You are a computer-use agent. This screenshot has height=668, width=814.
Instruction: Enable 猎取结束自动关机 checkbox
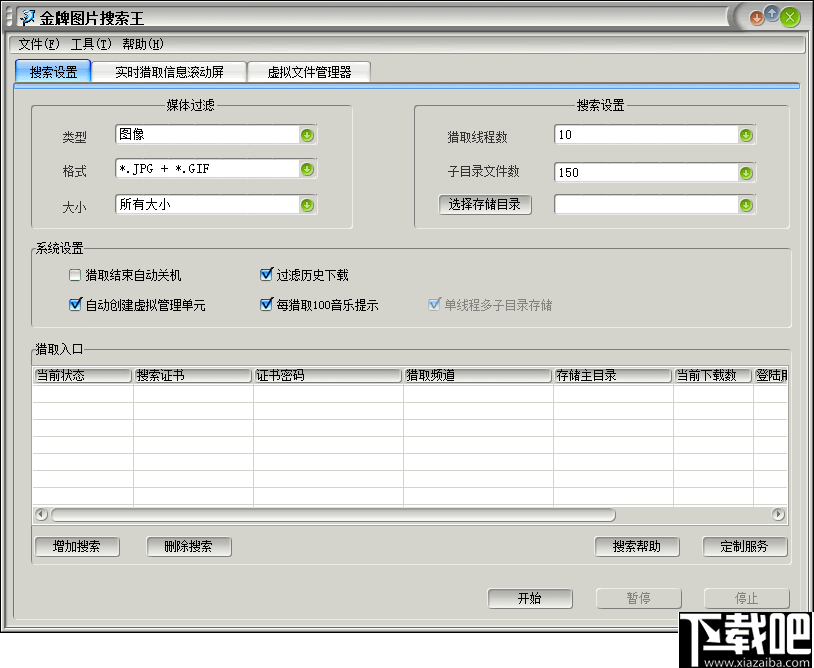click(x=75, y=275)
